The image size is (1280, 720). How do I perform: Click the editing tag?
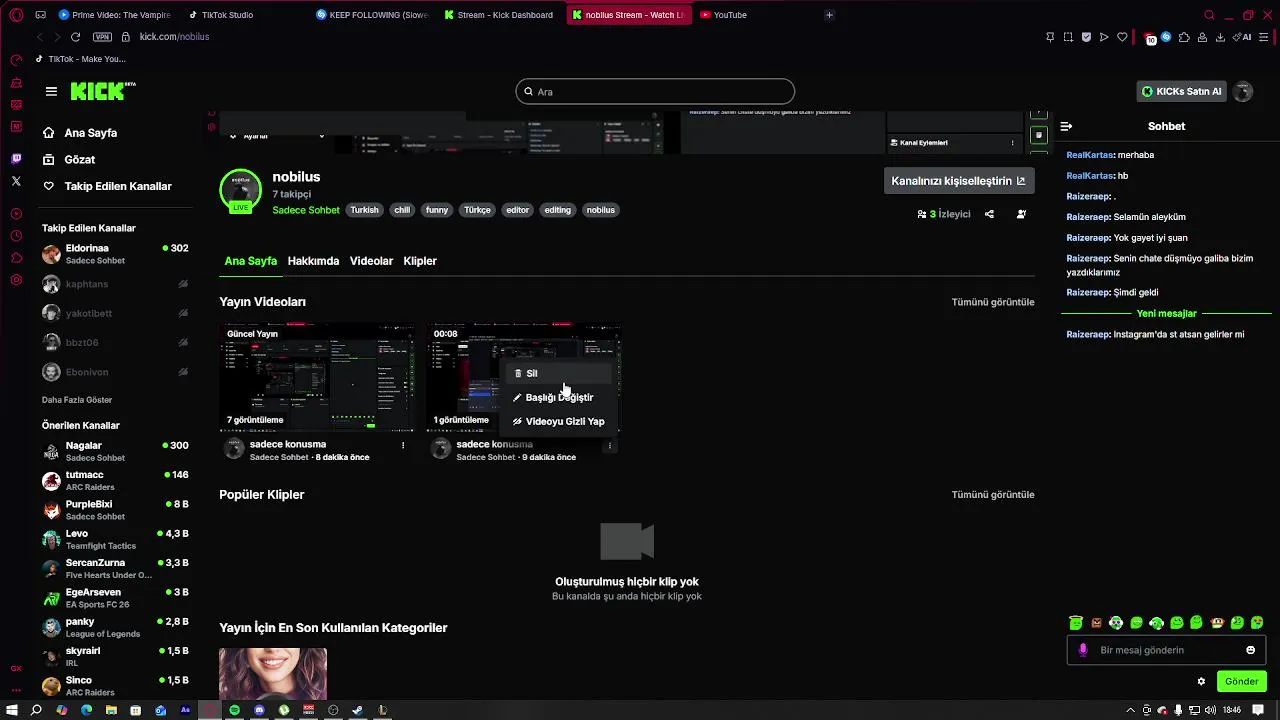pyautogui.click(x=557, y=210)
